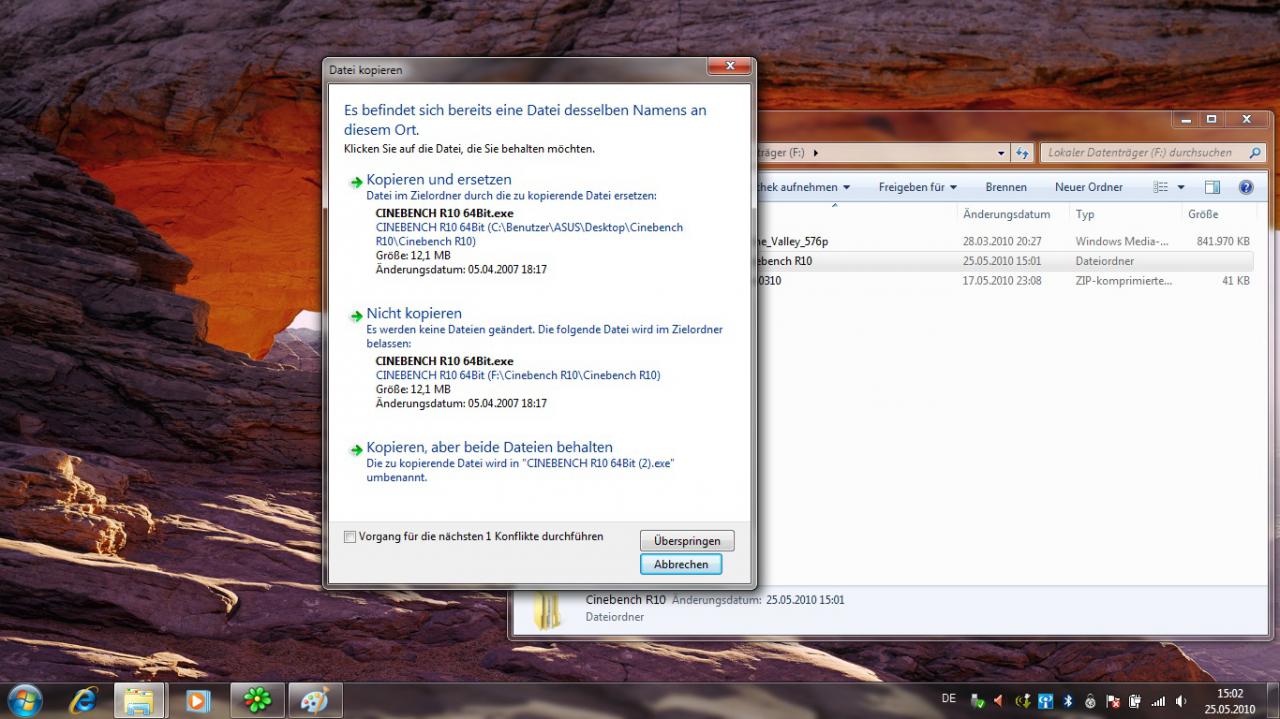Viewport: 1280px width, 719px height.
Task: Click the network signal bars tray icon
Action: coord(1158,701)
